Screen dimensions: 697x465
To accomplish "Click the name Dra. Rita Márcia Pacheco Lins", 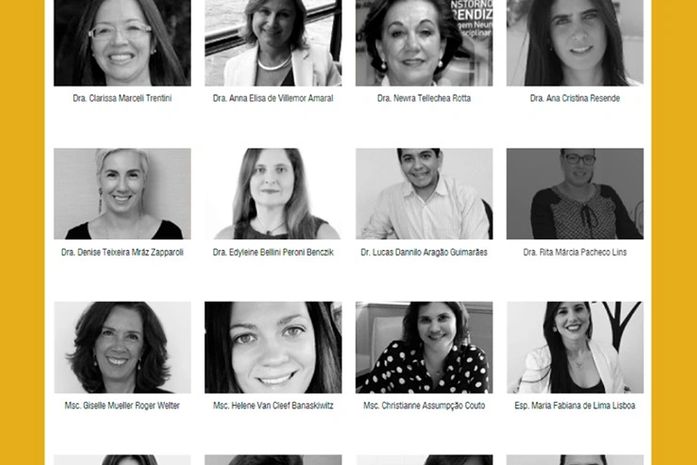I will [x=575, y=252].
